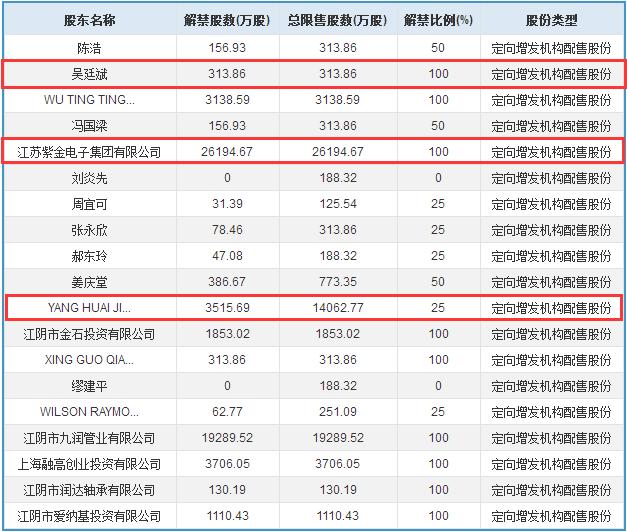Click unlocked shares value 386.67 for 姜庆堂
627x532 pixels.
(x=227, y=282)
